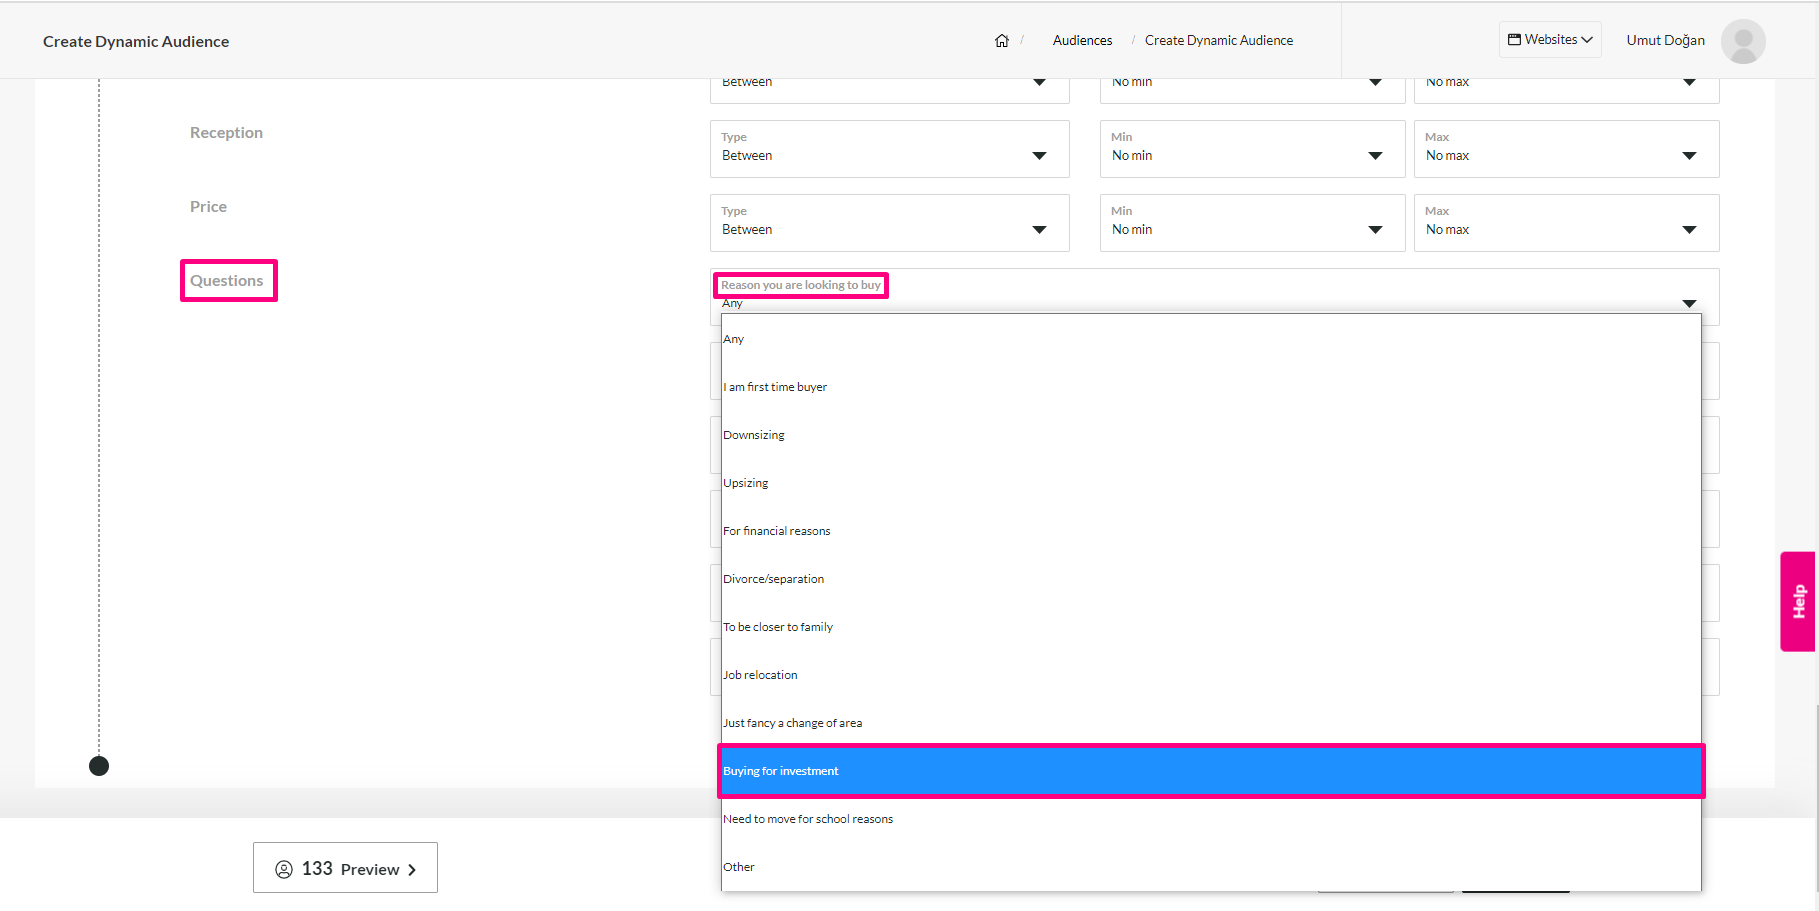
Task: Expand the Reception Min dropdown
Action: point(1252,149)
